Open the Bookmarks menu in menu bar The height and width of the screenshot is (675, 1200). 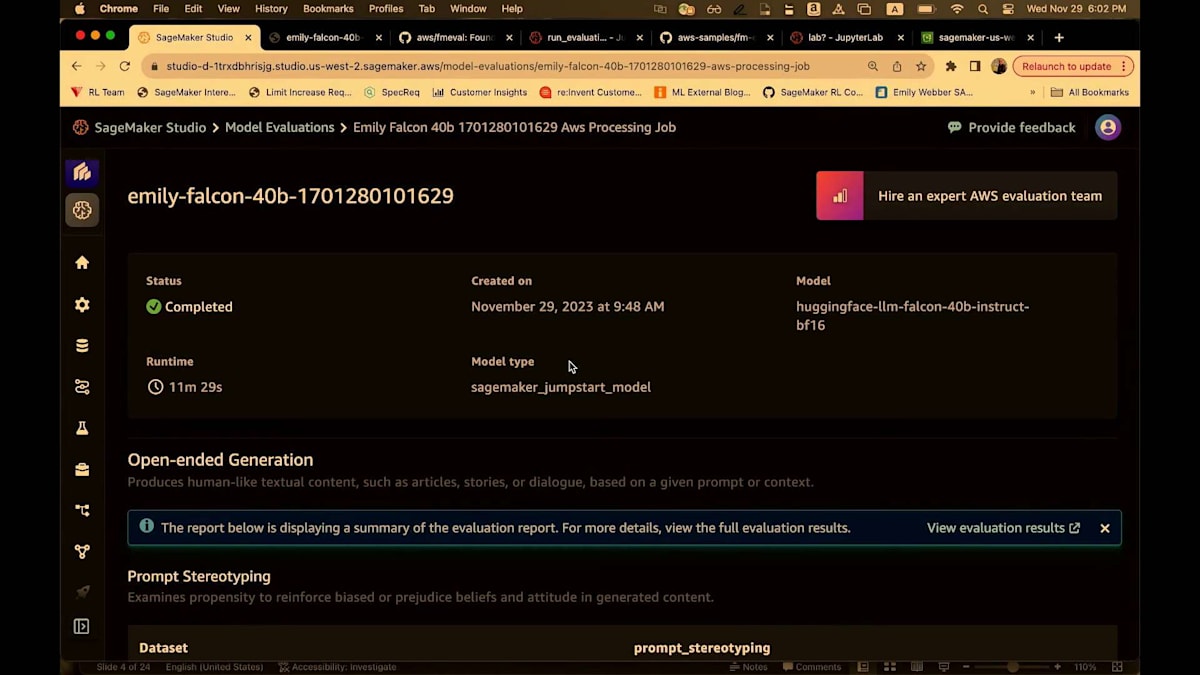click(x=328, y=9)
